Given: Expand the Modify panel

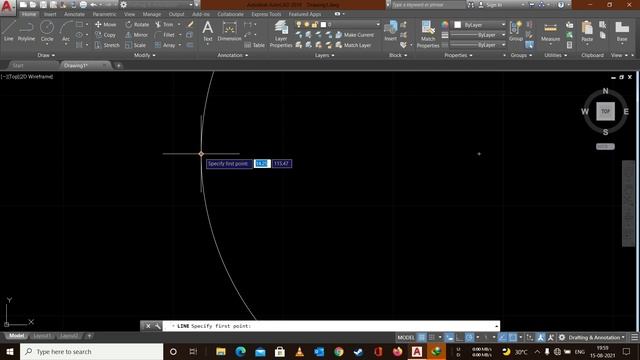Looking at the screenshot, I should (x=144, y=55).
